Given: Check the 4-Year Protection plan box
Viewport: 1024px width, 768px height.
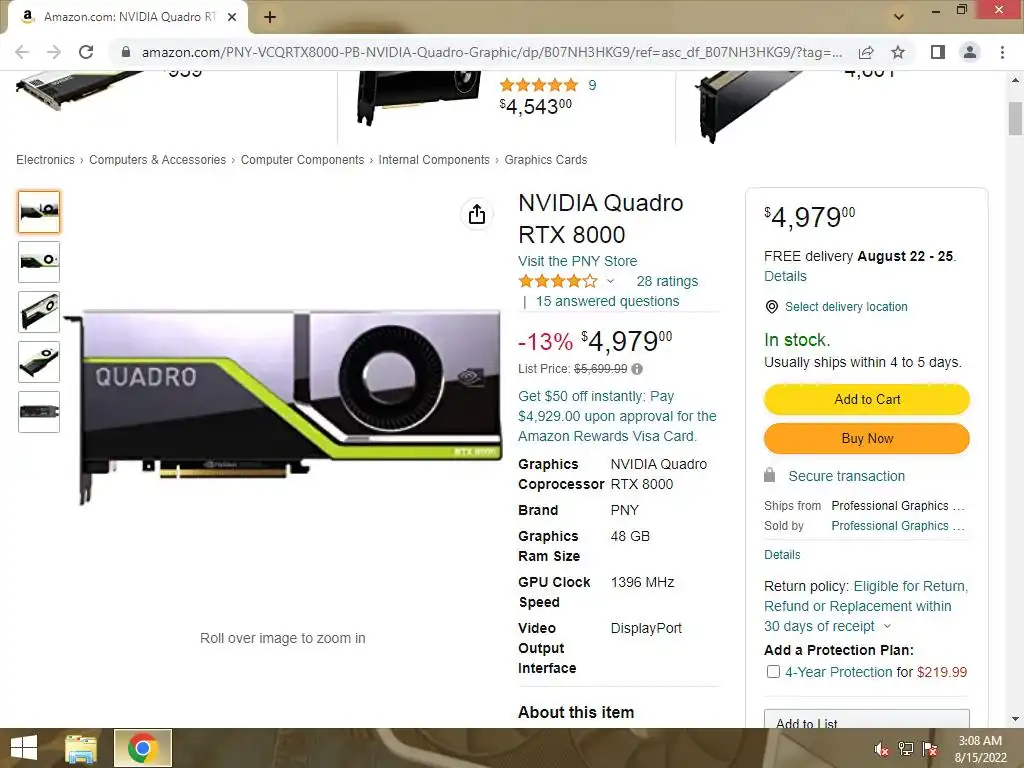Looking at the screenshot, I should [773, 672].
